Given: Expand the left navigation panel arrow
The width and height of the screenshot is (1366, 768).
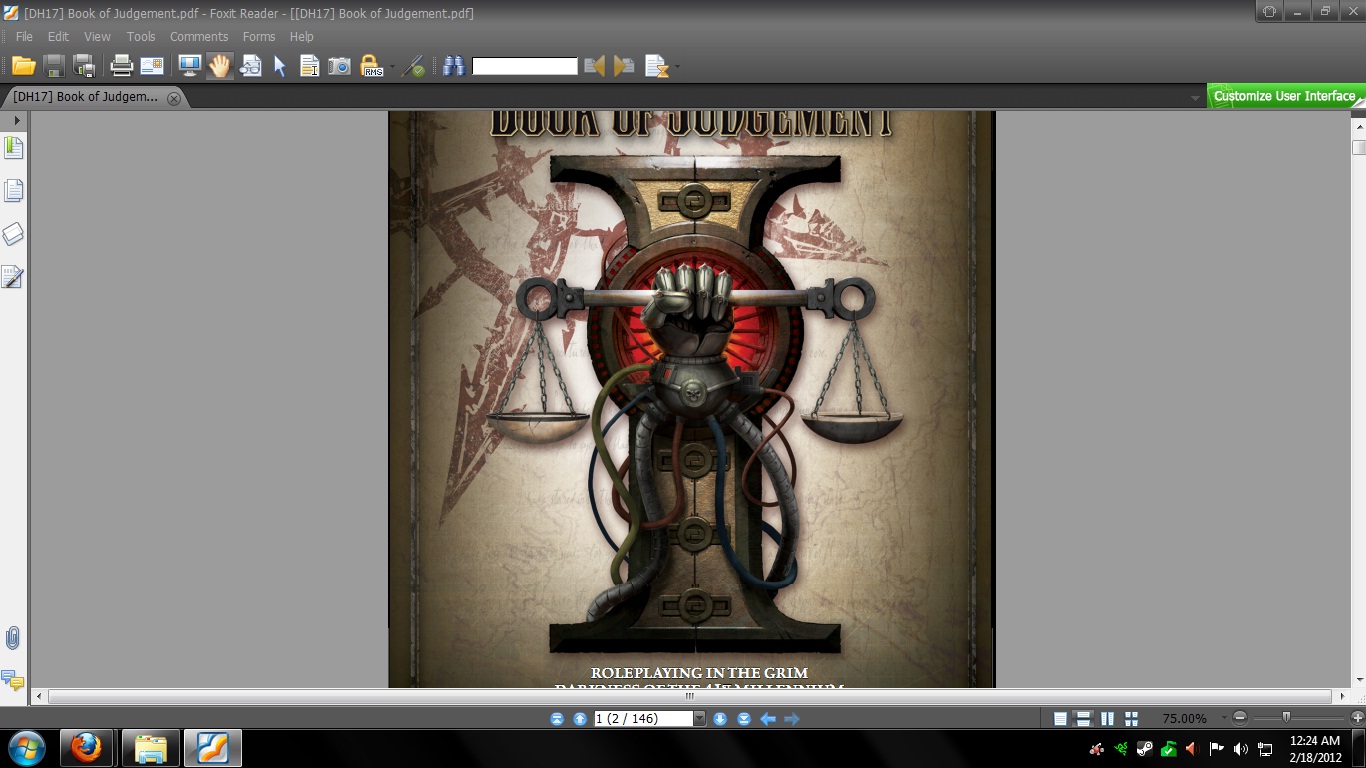Looking at the screenshot, I should [x=17, y=120].
